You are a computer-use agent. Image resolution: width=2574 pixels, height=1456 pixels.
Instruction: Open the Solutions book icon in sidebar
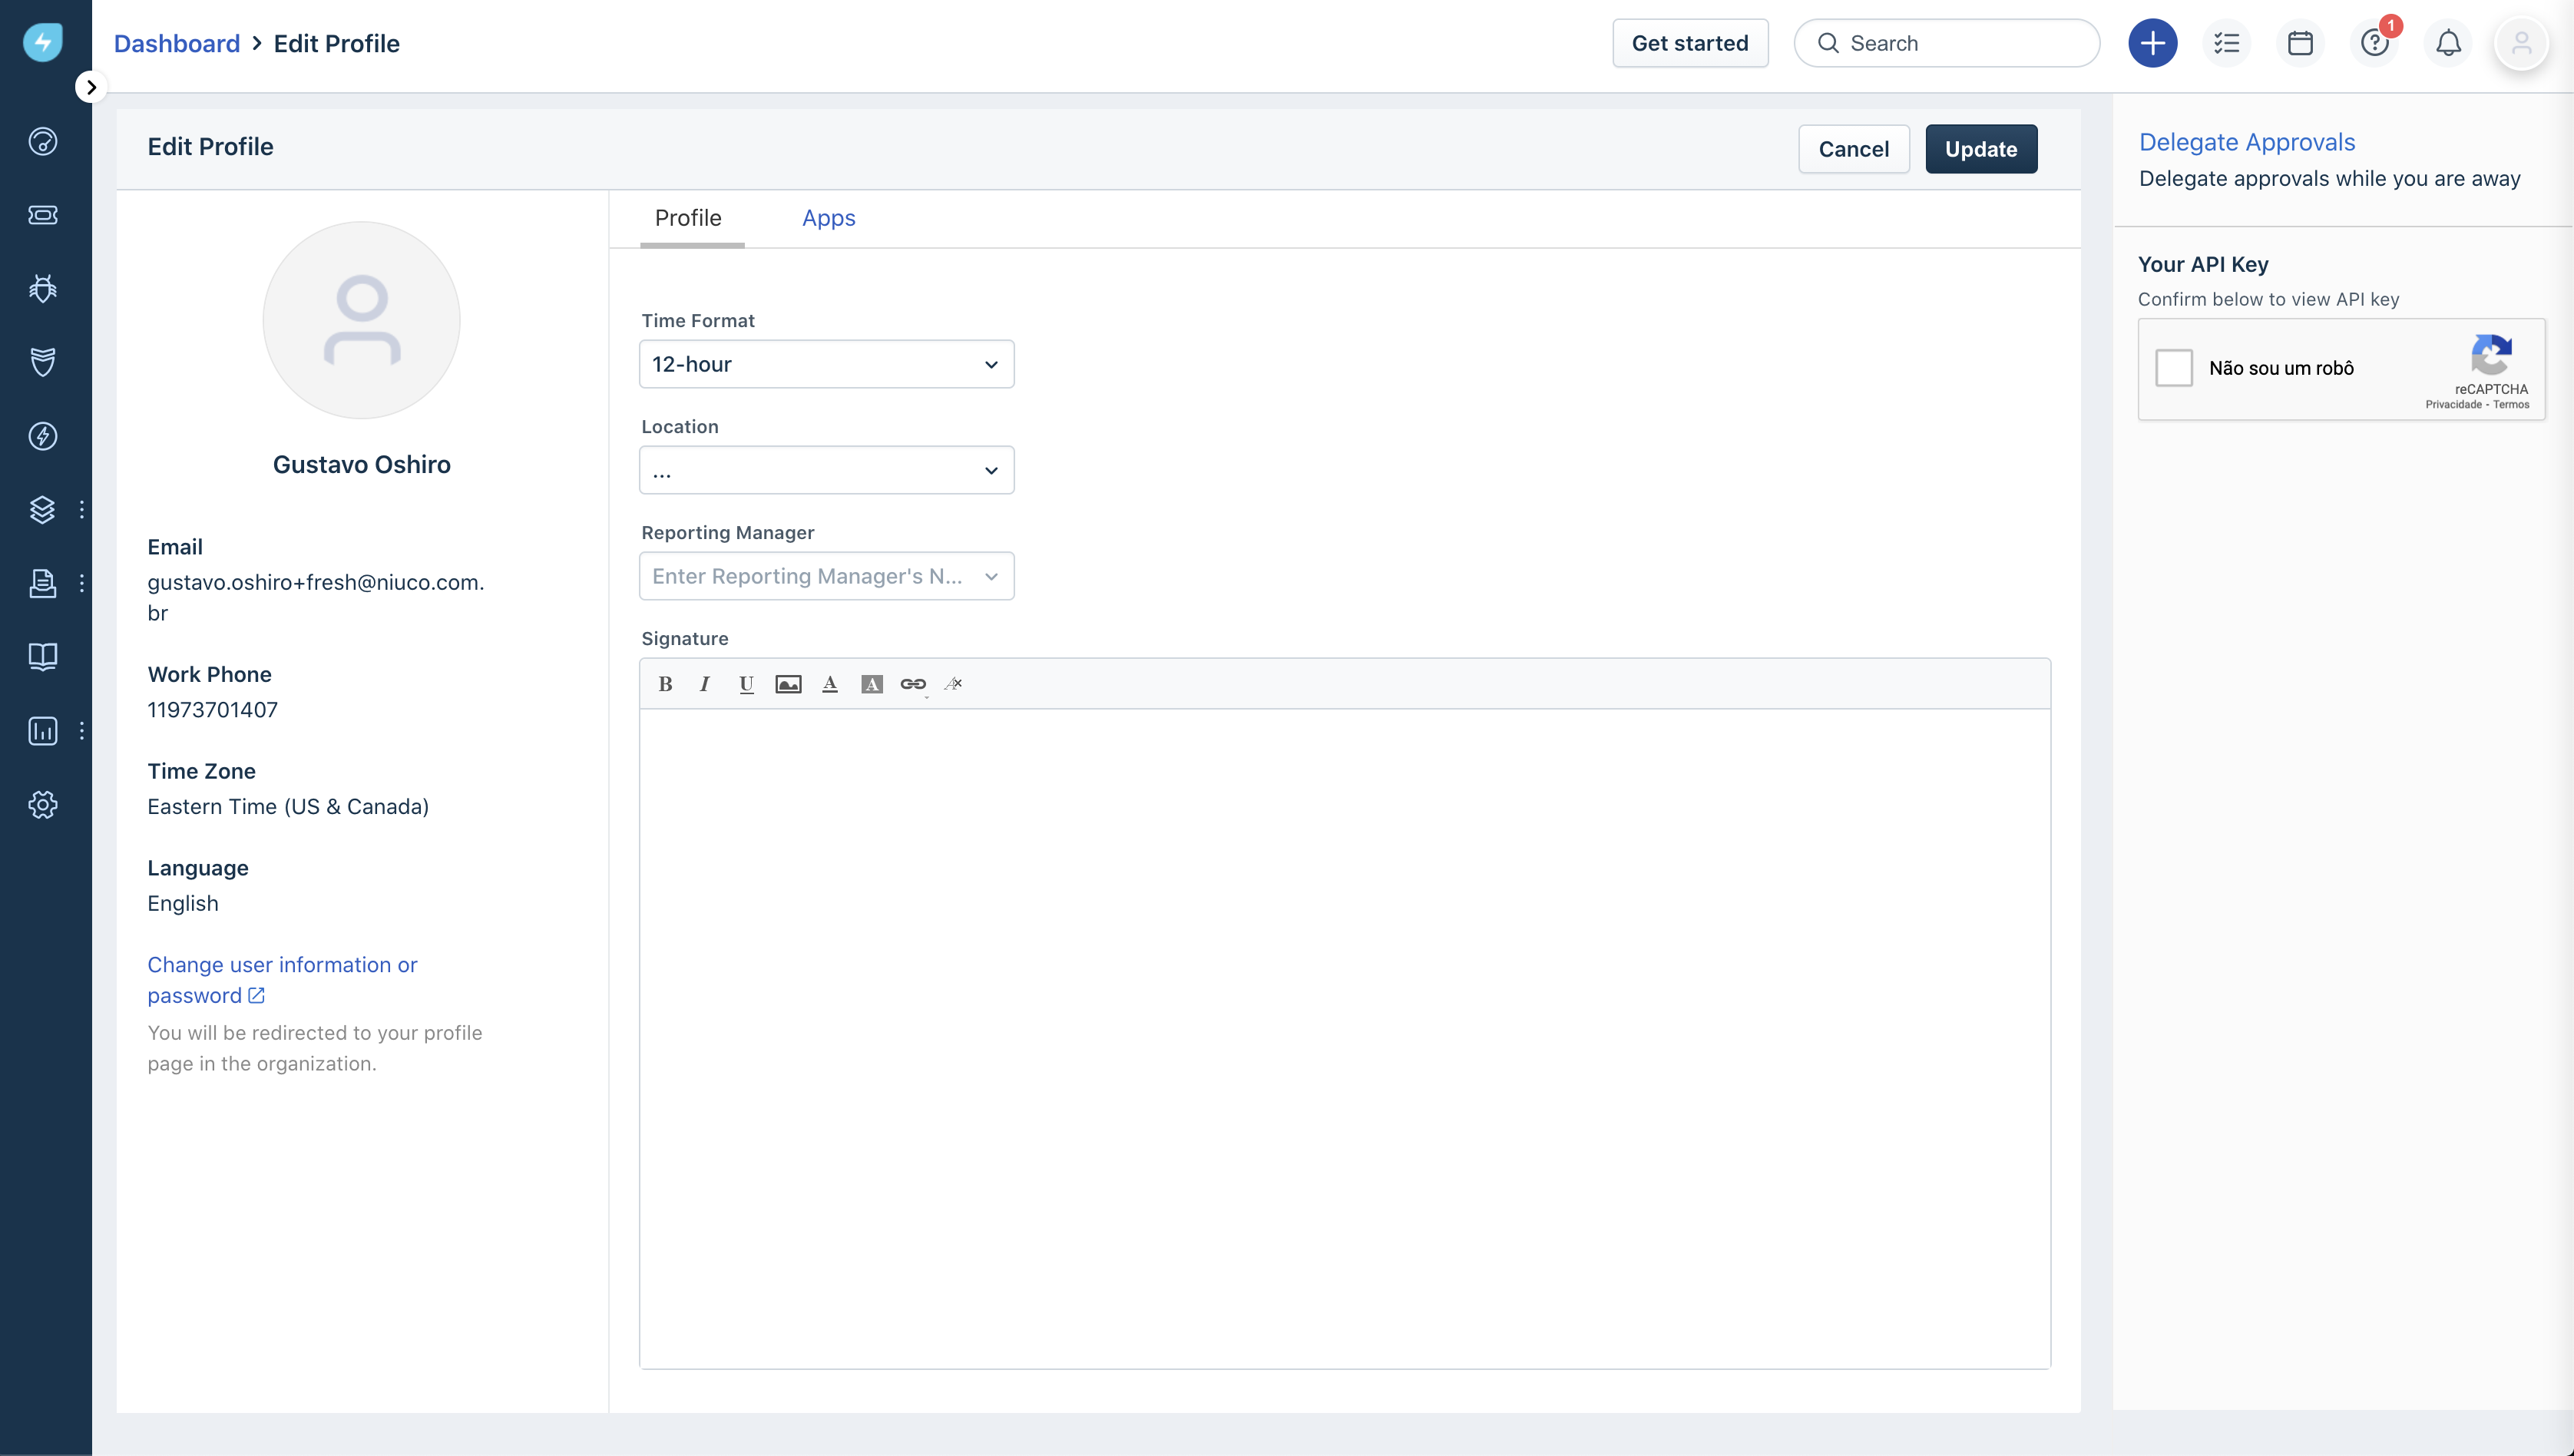coord(42,657)
